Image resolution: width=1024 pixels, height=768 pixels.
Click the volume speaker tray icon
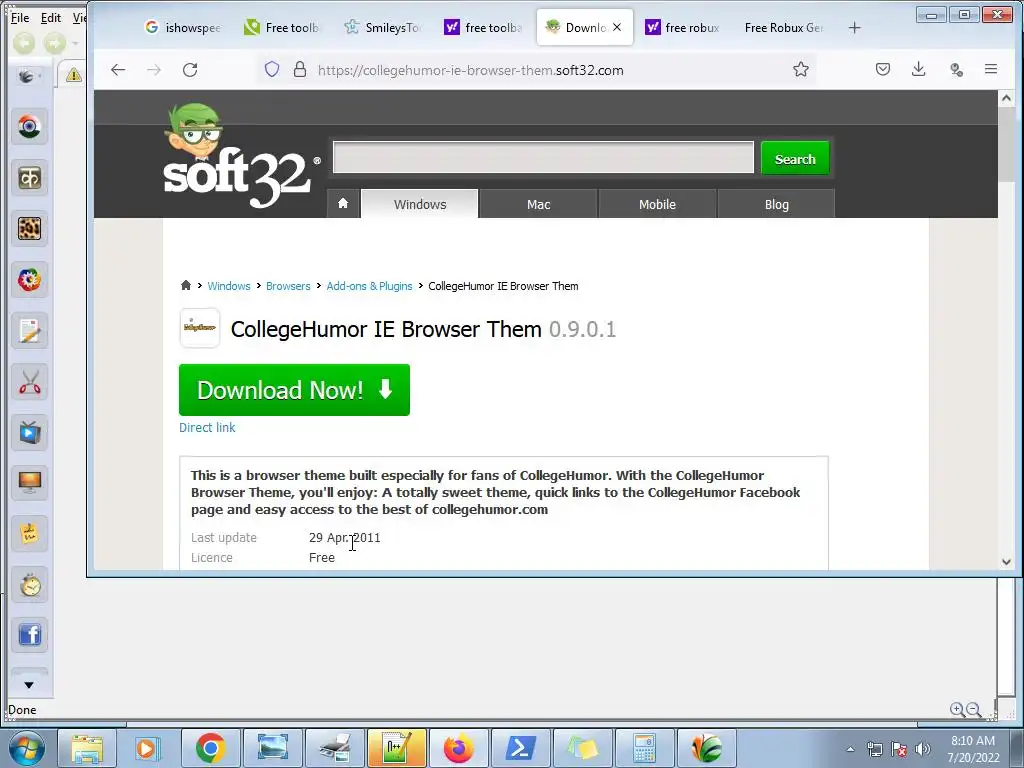pos(923,749)
